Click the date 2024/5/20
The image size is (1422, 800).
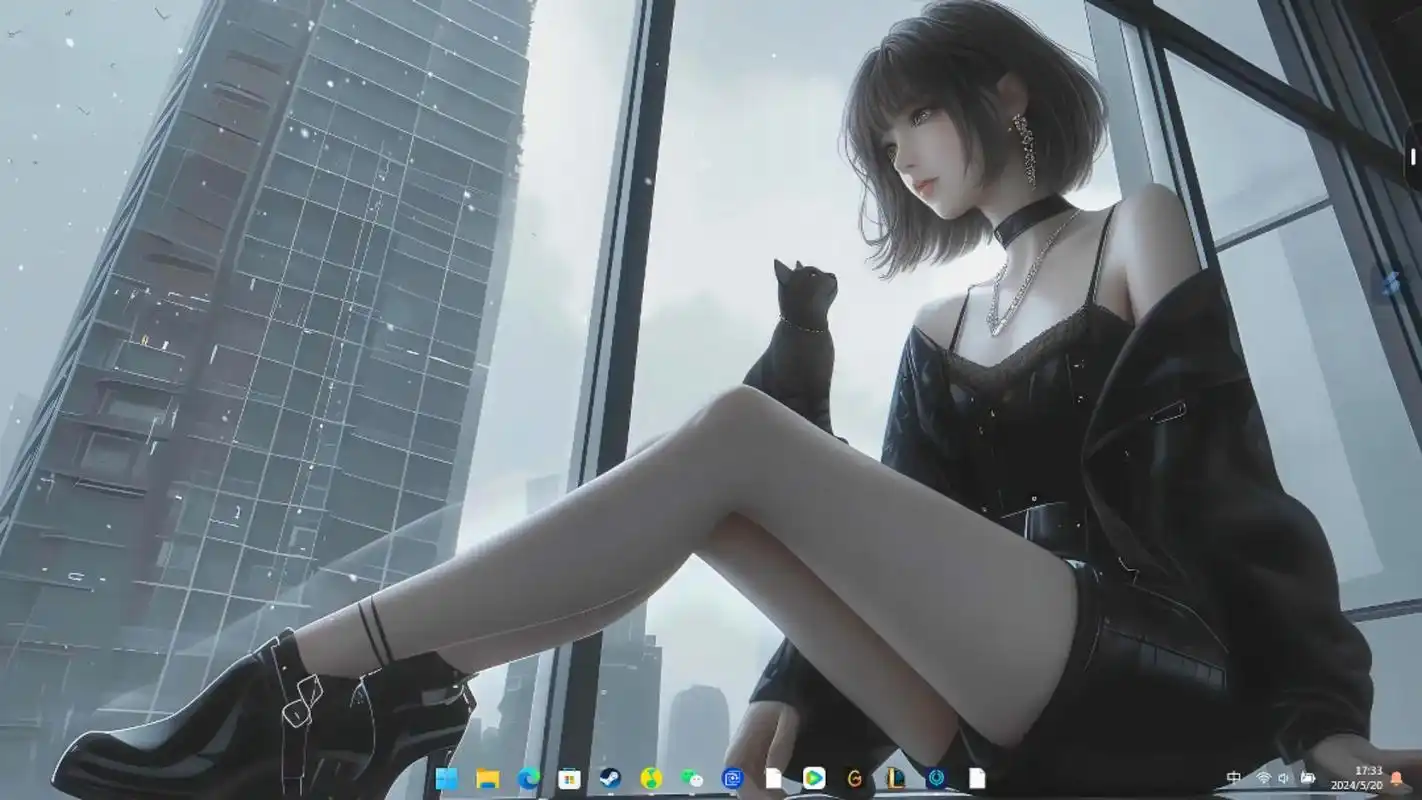coord(1356,786)
